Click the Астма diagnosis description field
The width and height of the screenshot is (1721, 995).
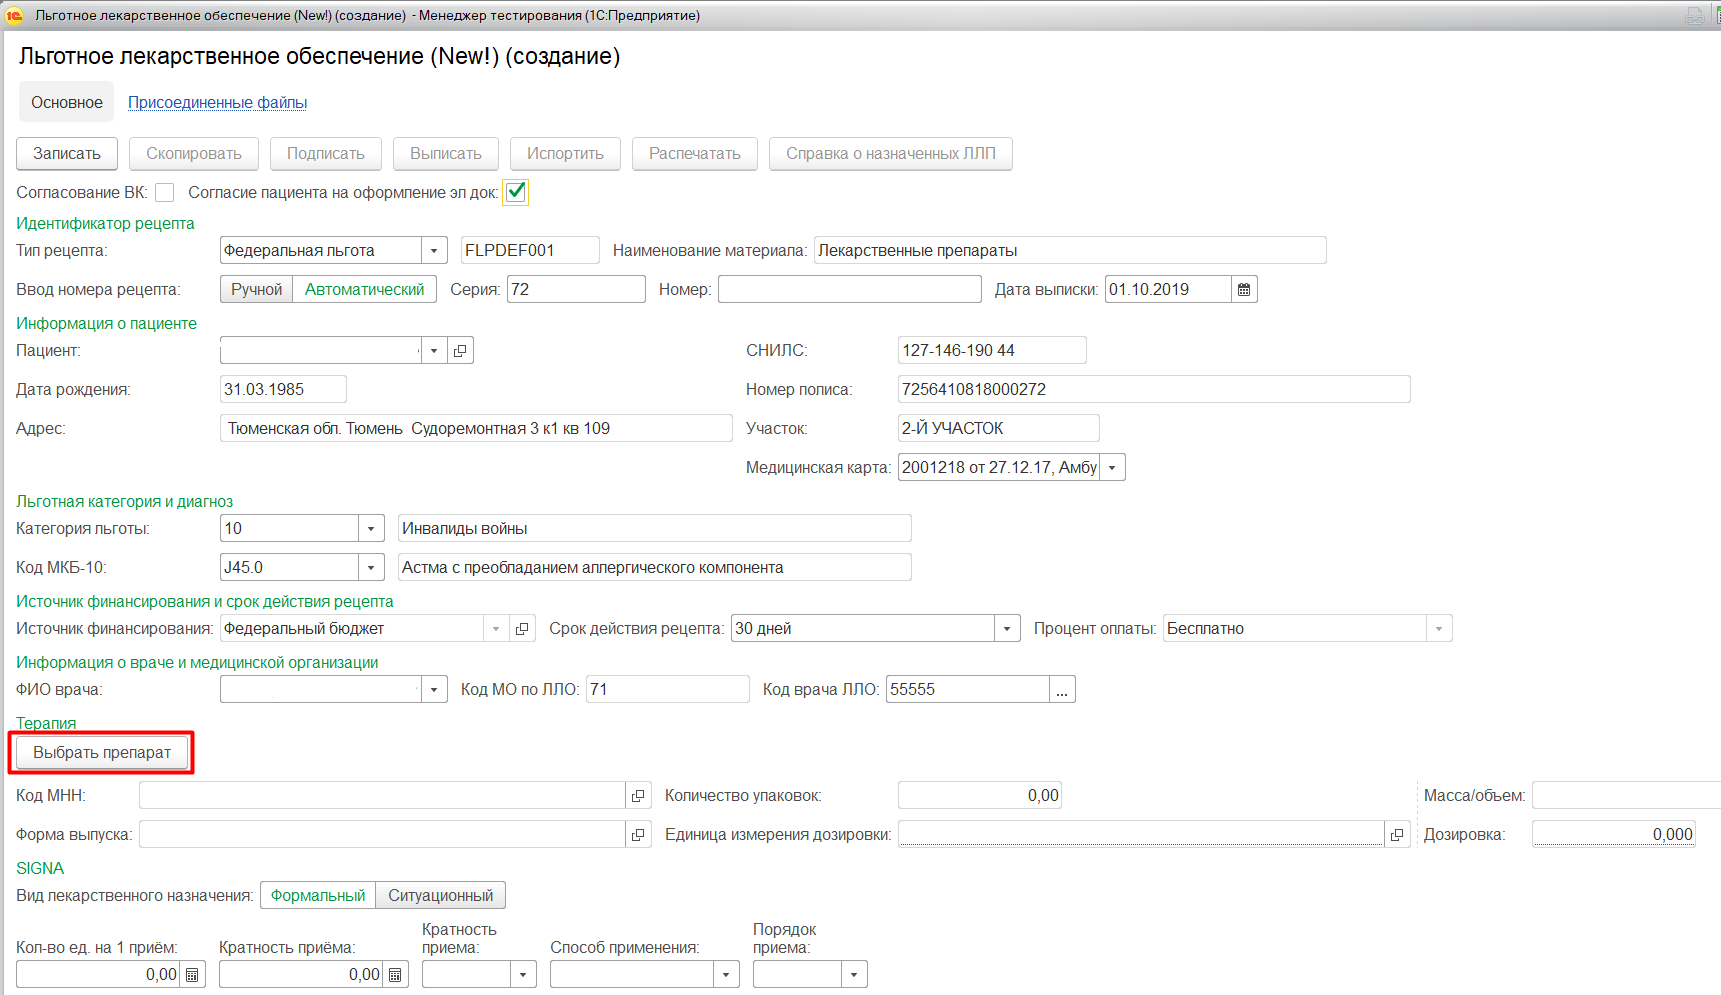[654, 567]
